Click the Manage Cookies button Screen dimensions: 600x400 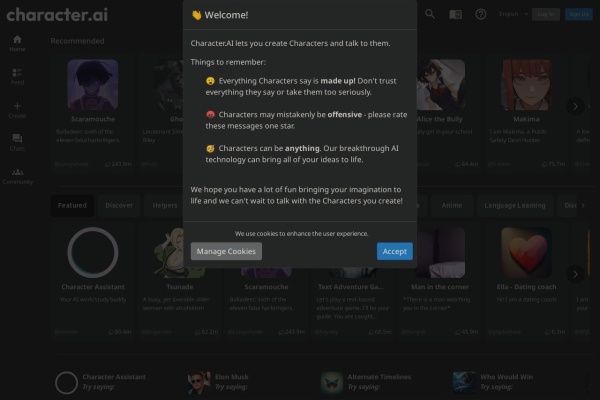pos(226,251)
